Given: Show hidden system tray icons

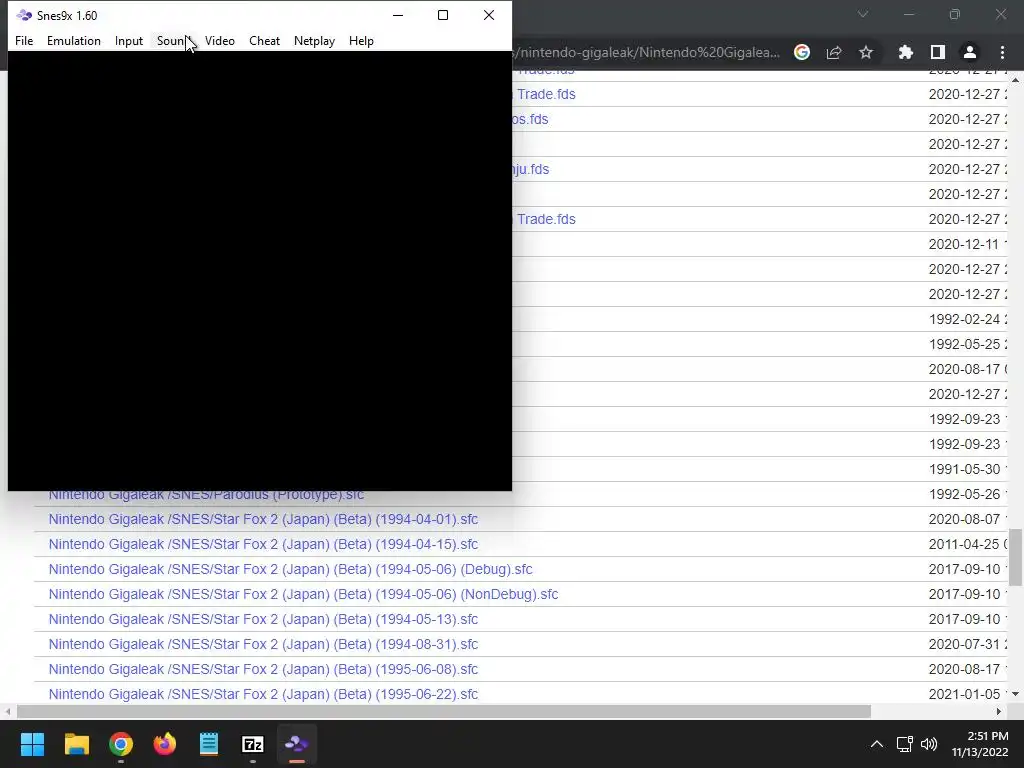Looking at the screenshot, I should tap(877, 744).
